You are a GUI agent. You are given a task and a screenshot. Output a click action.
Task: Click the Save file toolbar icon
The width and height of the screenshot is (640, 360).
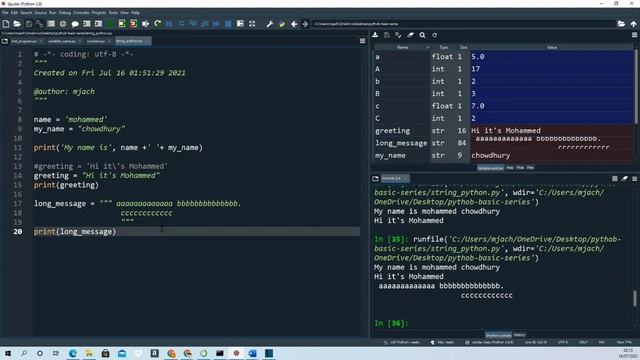point(29,24)
